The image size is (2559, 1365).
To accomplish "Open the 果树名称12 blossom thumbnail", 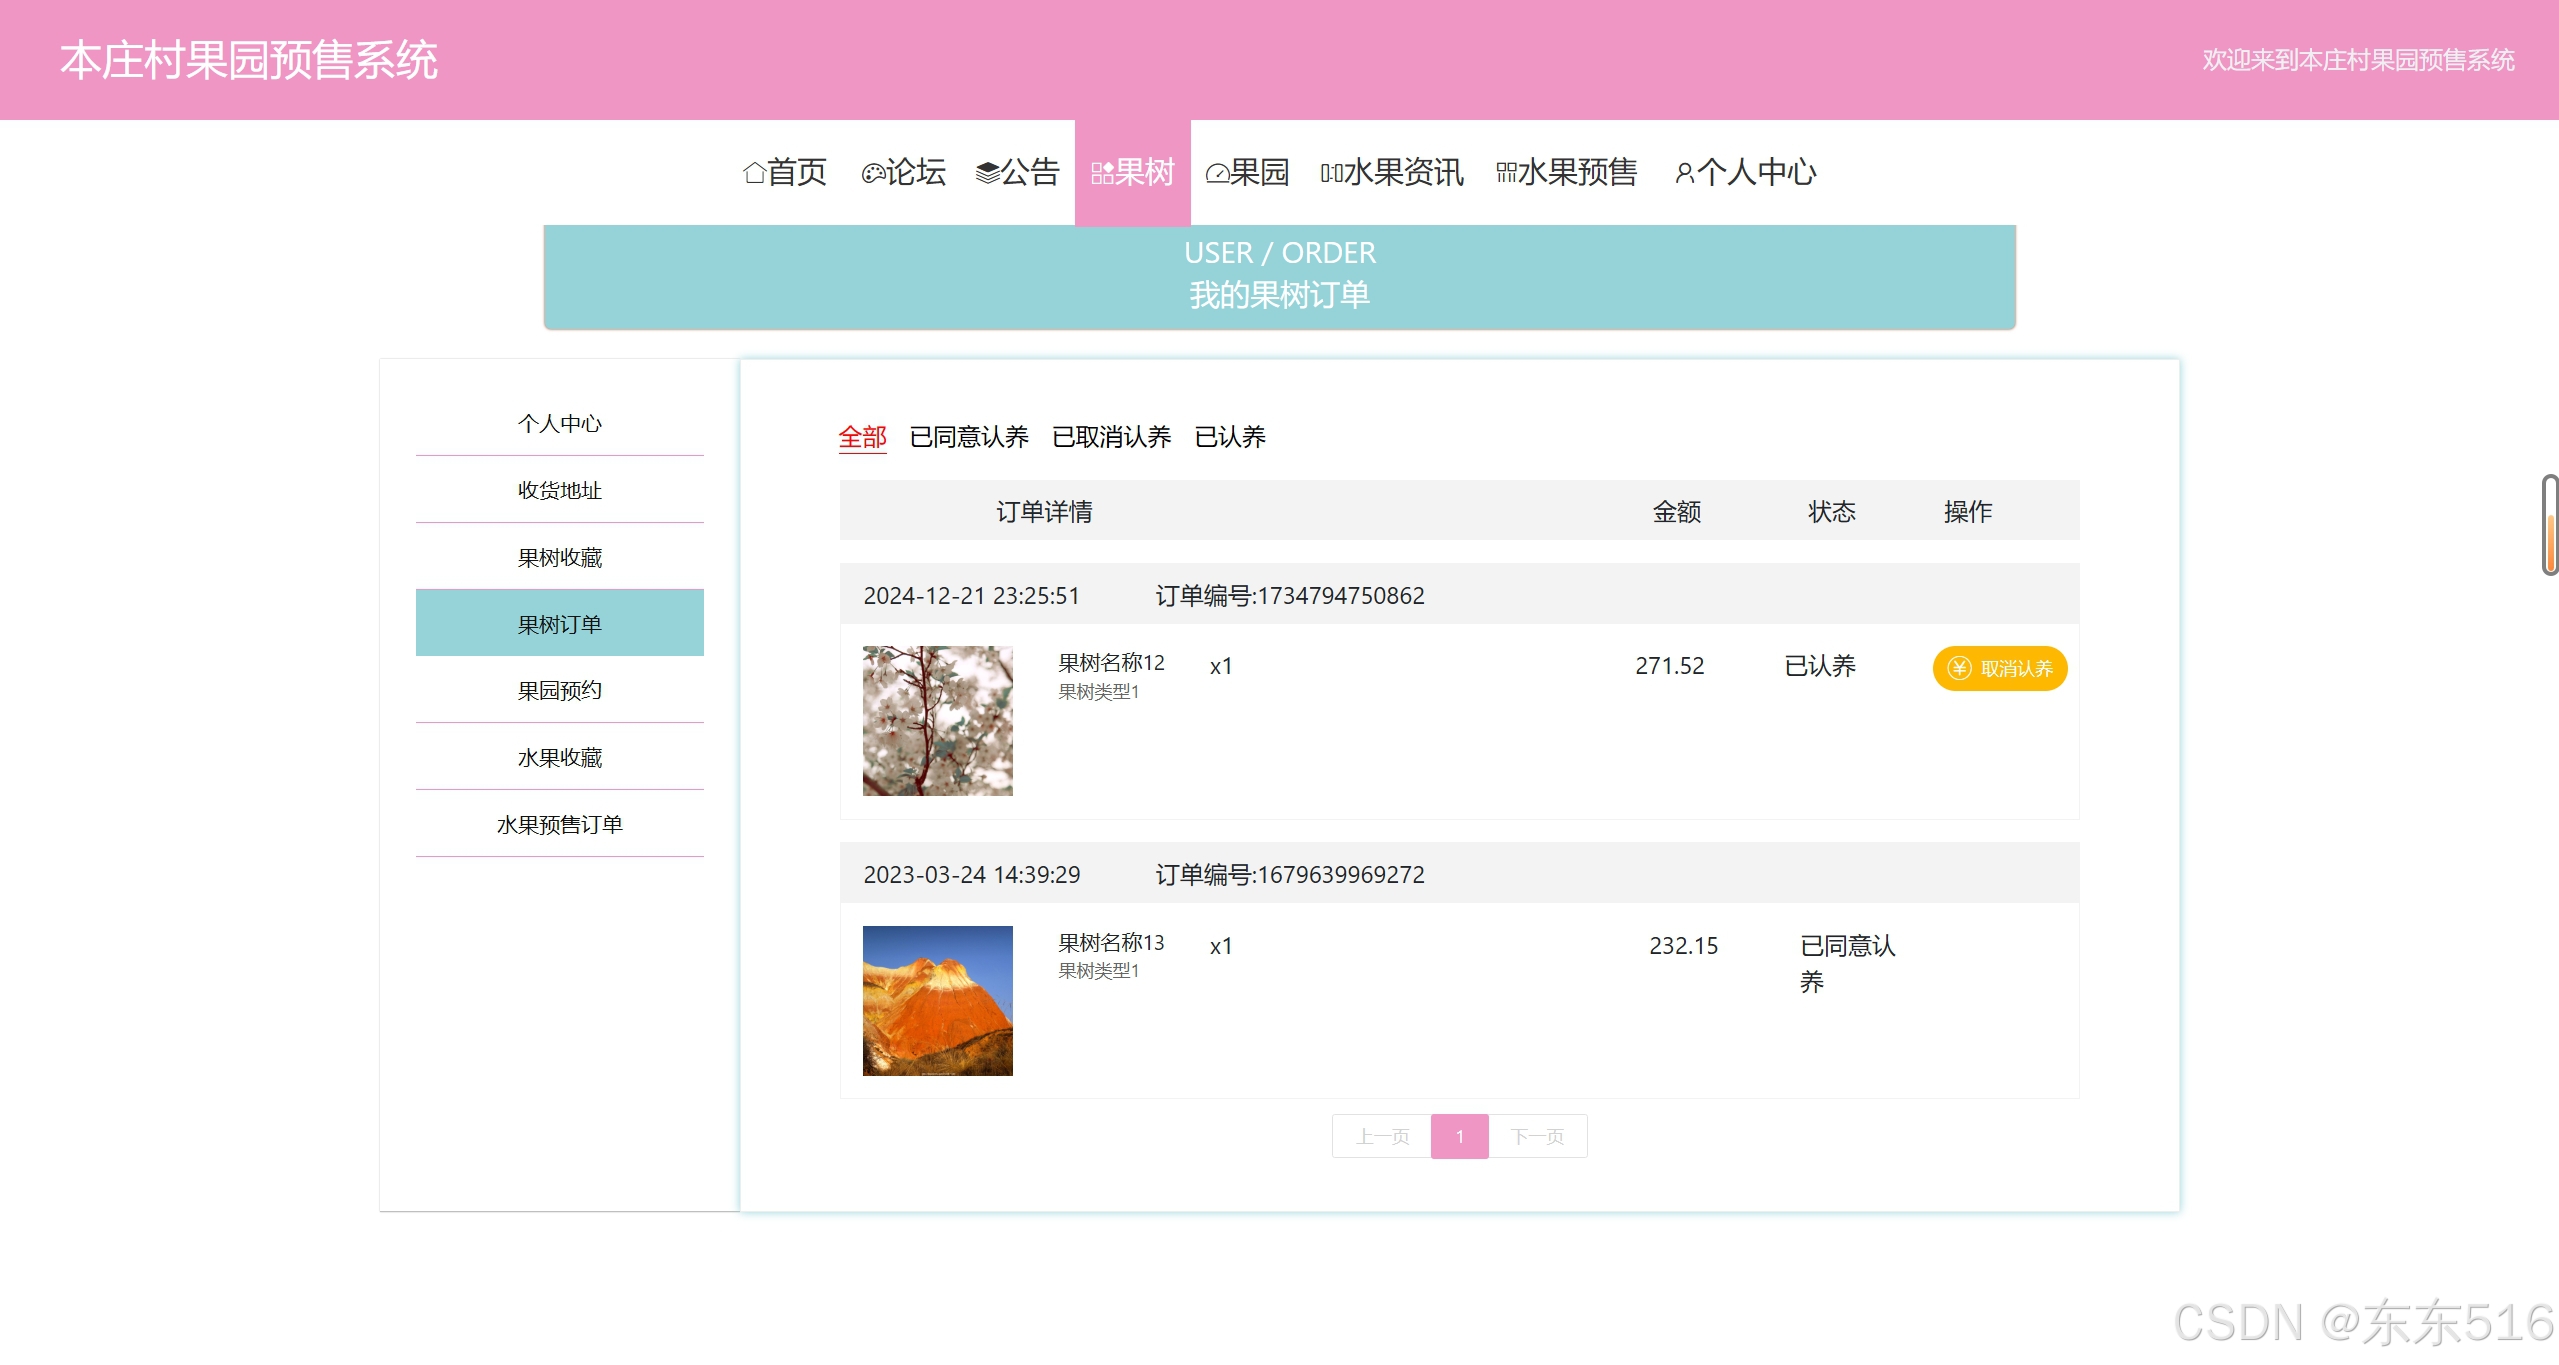I will (x=937, y=720).
